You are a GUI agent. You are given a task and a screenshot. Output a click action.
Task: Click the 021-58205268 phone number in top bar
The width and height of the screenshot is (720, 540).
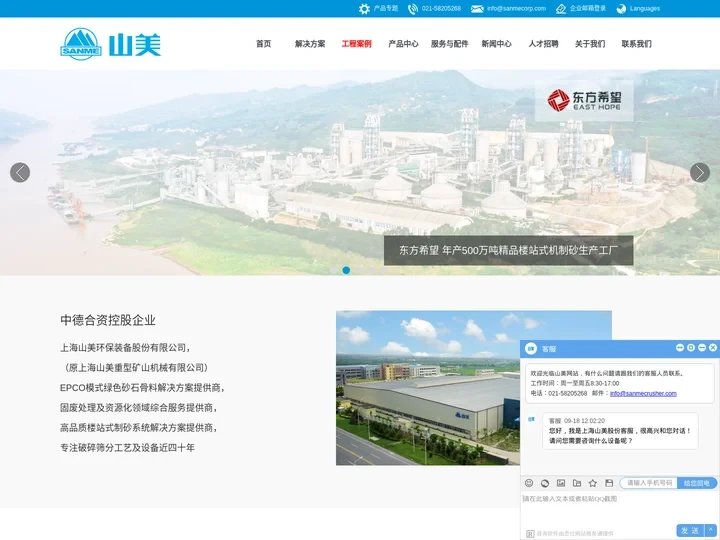[x=441, y=8]
